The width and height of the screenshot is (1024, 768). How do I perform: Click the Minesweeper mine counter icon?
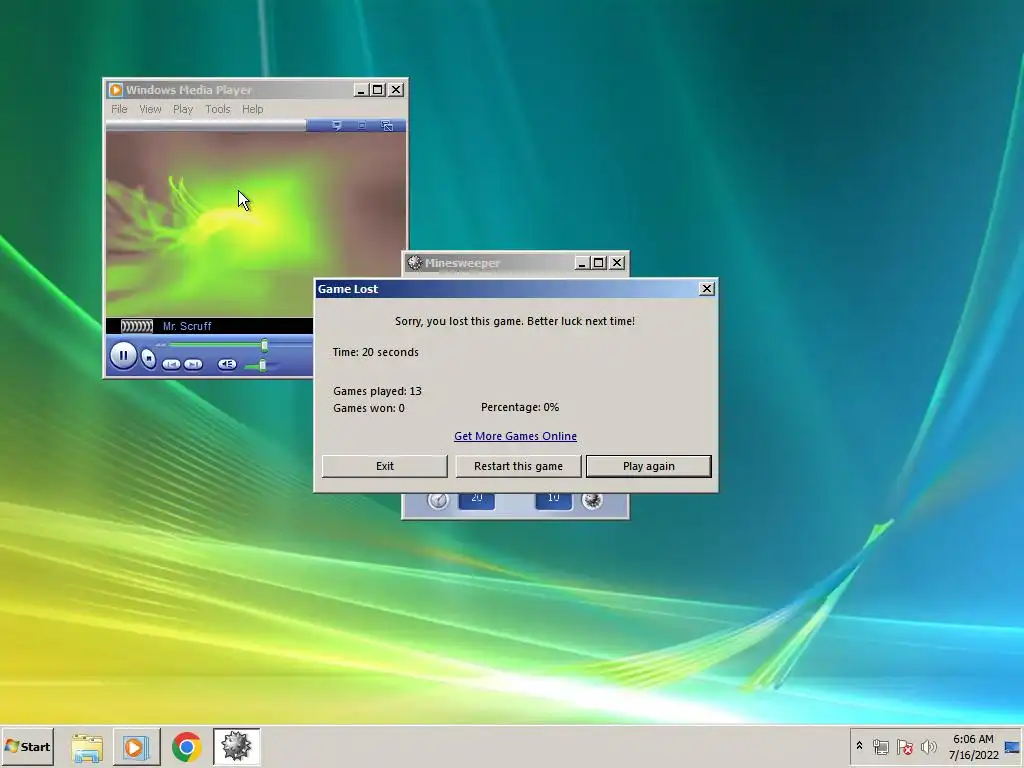point(592,500)
